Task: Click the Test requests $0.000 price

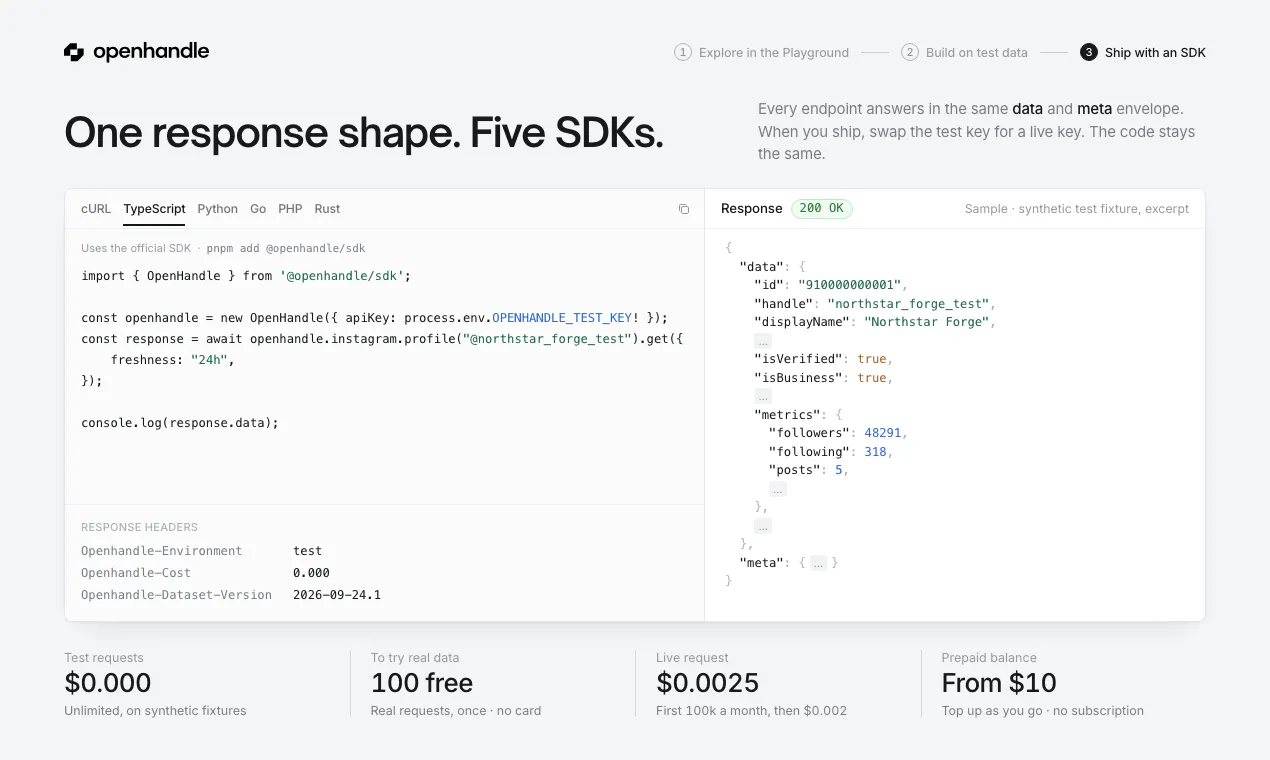Action: tap(108, 683)
